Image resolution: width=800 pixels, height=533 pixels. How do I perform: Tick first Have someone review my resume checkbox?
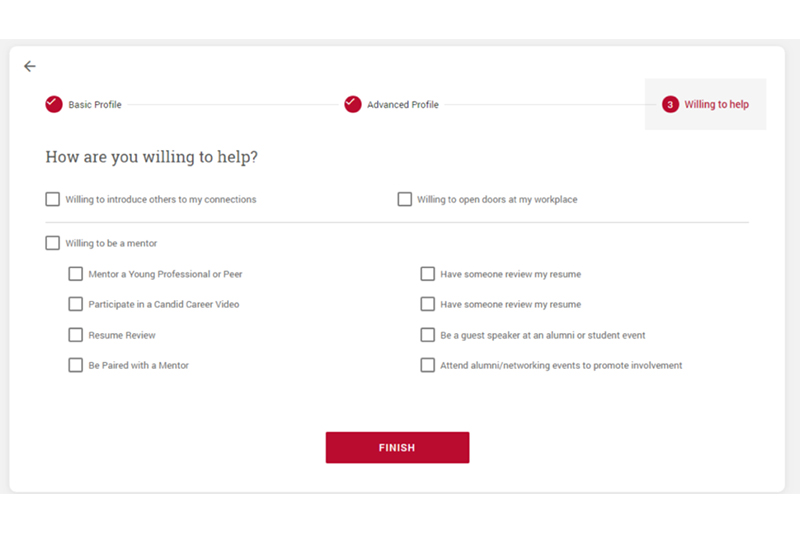428,274
